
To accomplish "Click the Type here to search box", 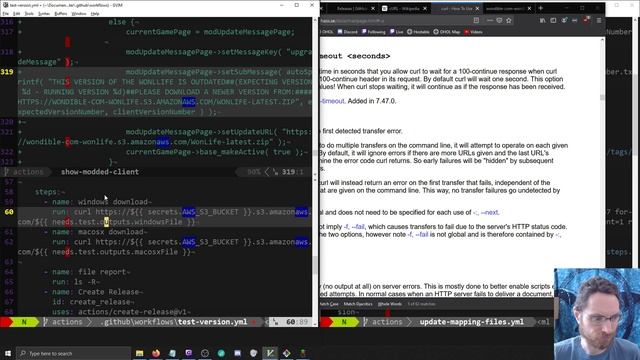I will 73,353.
